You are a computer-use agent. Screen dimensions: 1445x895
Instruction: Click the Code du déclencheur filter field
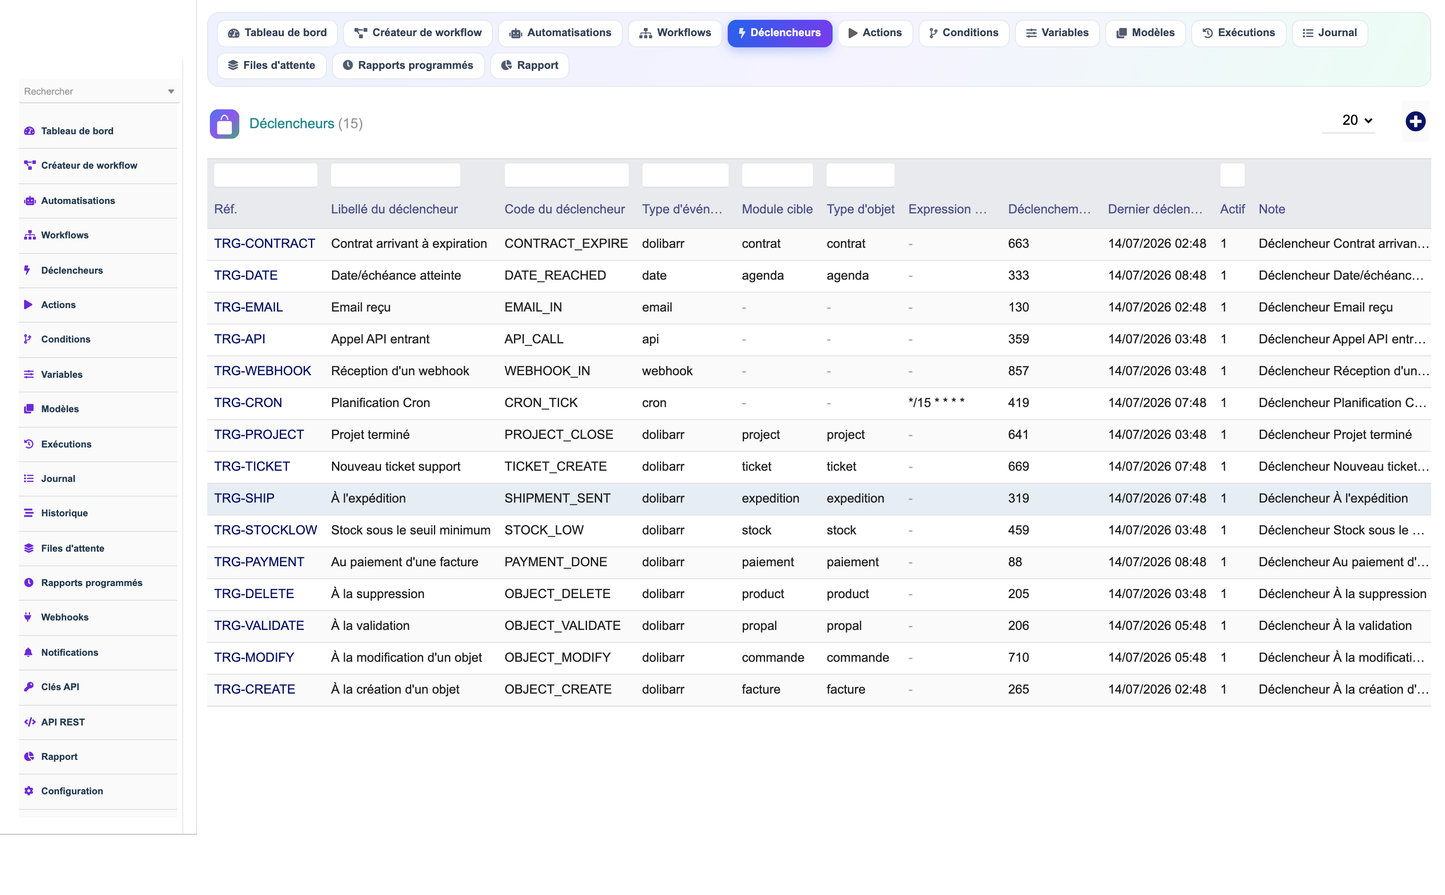pyautogui.click(x=566, y=175)
